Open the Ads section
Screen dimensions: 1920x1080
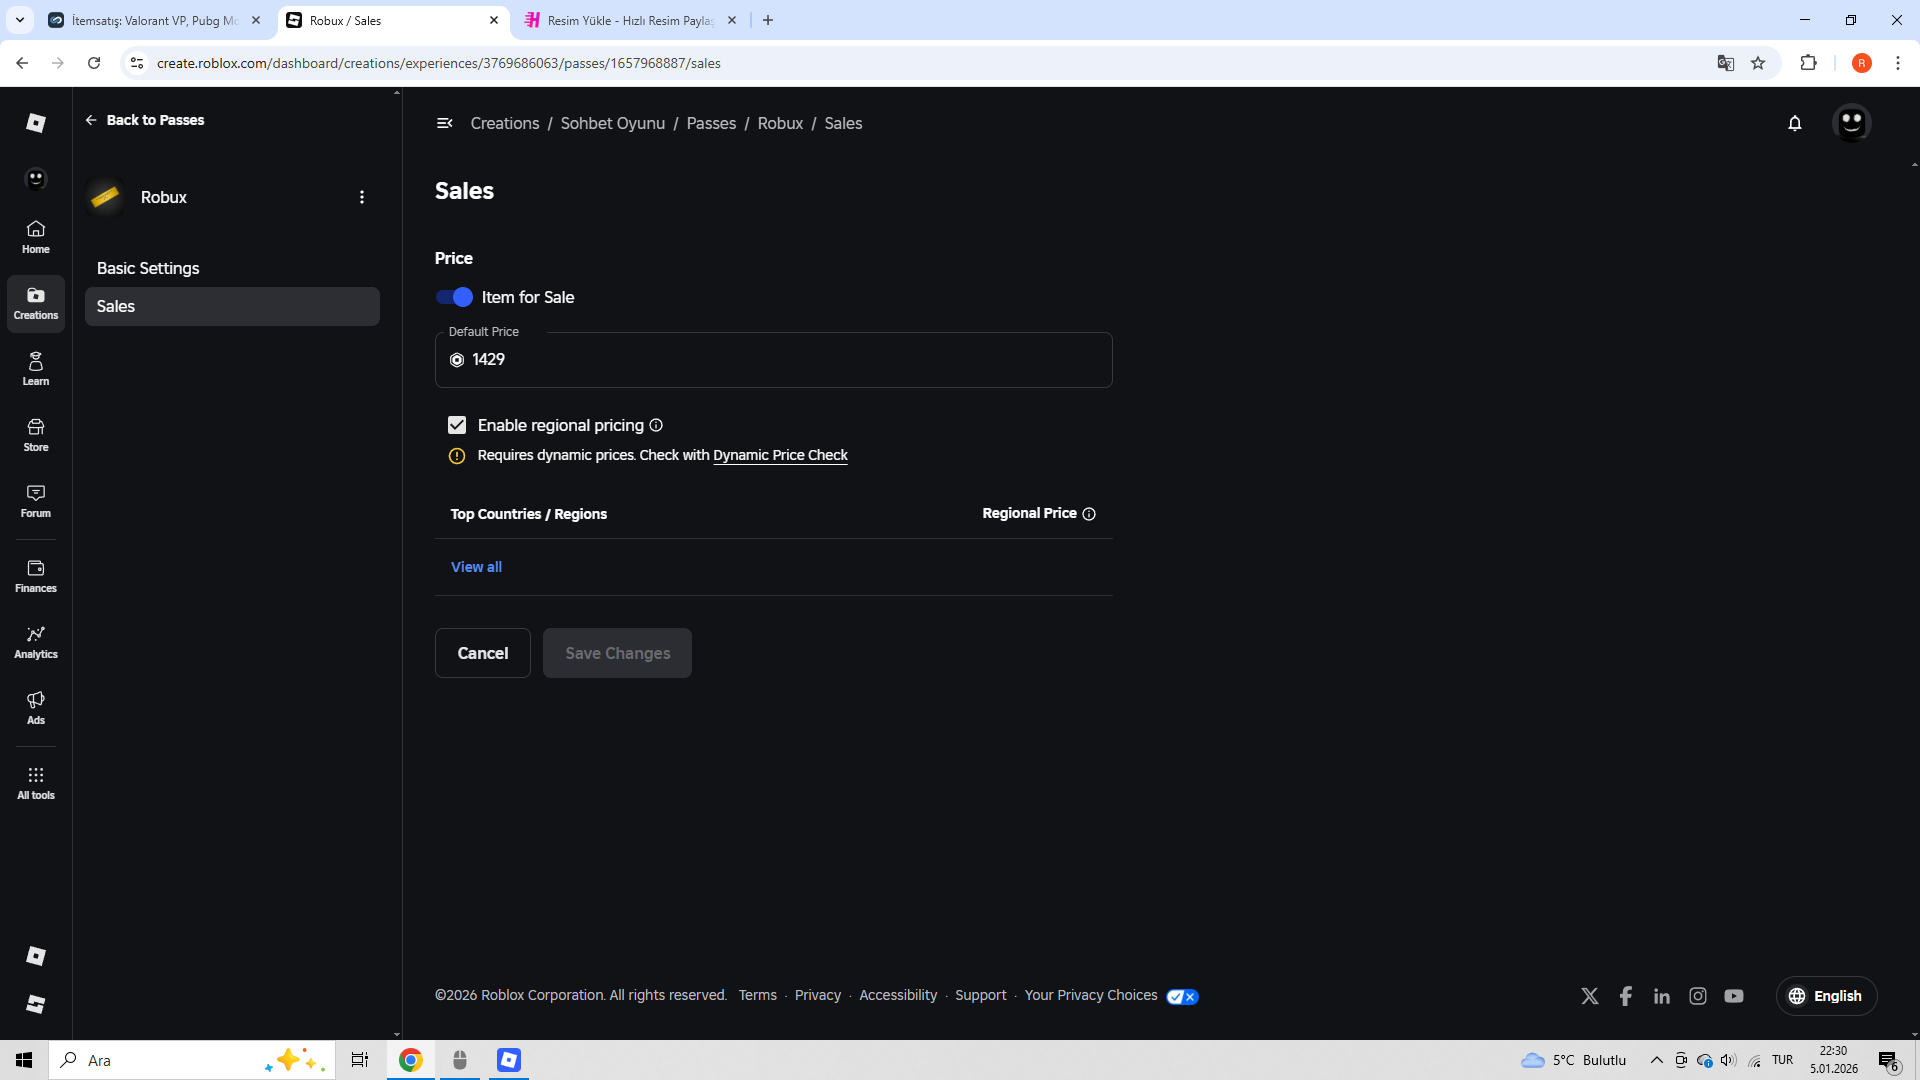tap(36, 708)
